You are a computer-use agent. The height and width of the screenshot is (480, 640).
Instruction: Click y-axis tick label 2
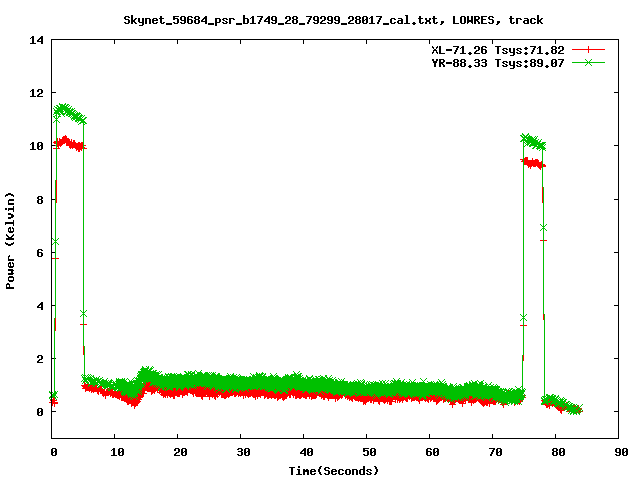(x=40, y=359)
